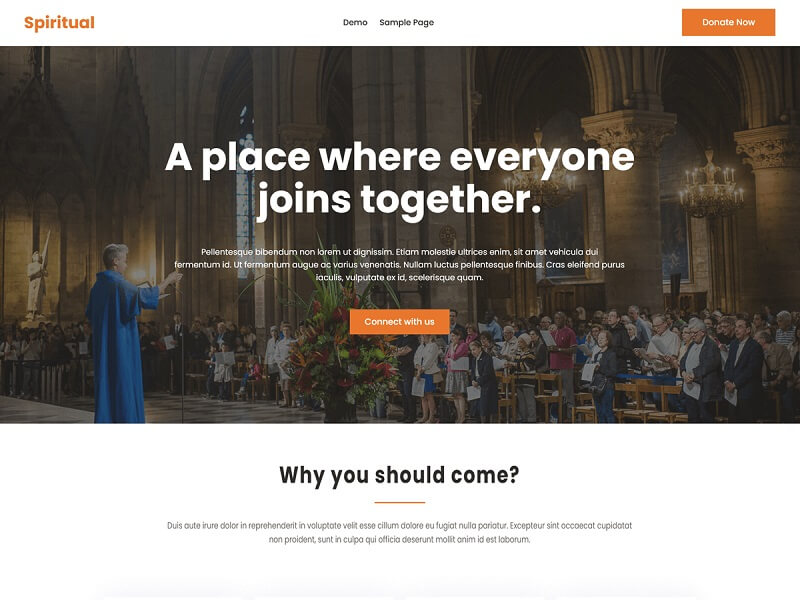
Task: Click the Connect with us button
Action: pyautogui.click(x=399, y=321)
